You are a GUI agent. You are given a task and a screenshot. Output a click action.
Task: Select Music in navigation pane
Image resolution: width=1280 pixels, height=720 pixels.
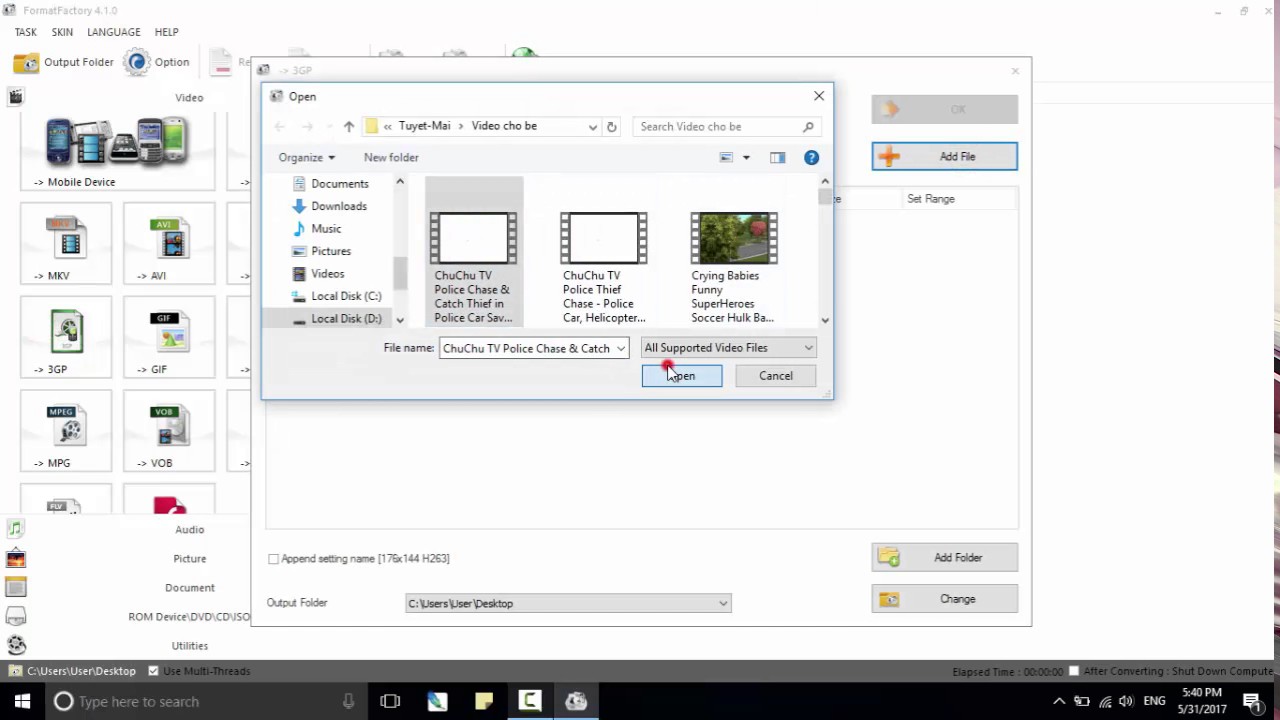325,228
